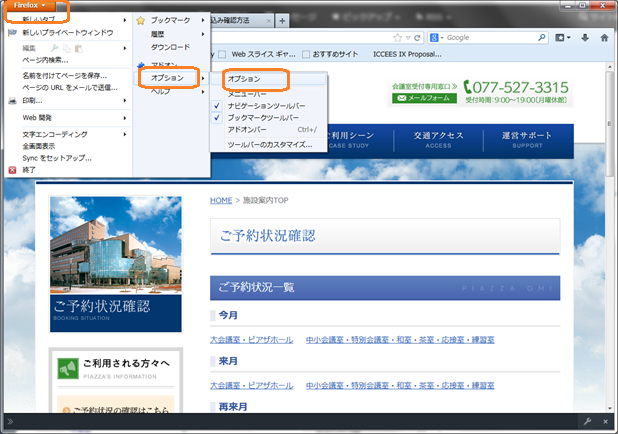Open the bookmarks menu dropdown arrow
Image resolution: width=618 pixels, height=434 pixels.
568,38
